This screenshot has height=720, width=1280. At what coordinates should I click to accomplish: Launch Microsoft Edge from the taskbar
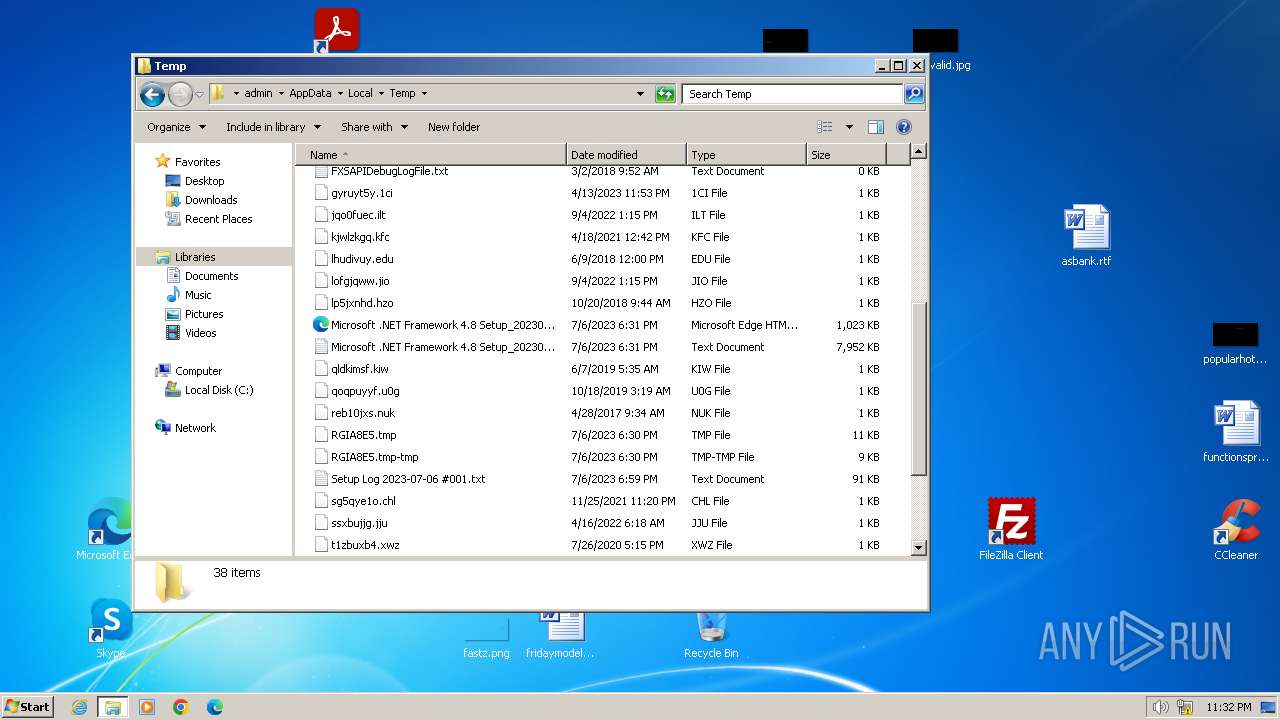point(214,707)
